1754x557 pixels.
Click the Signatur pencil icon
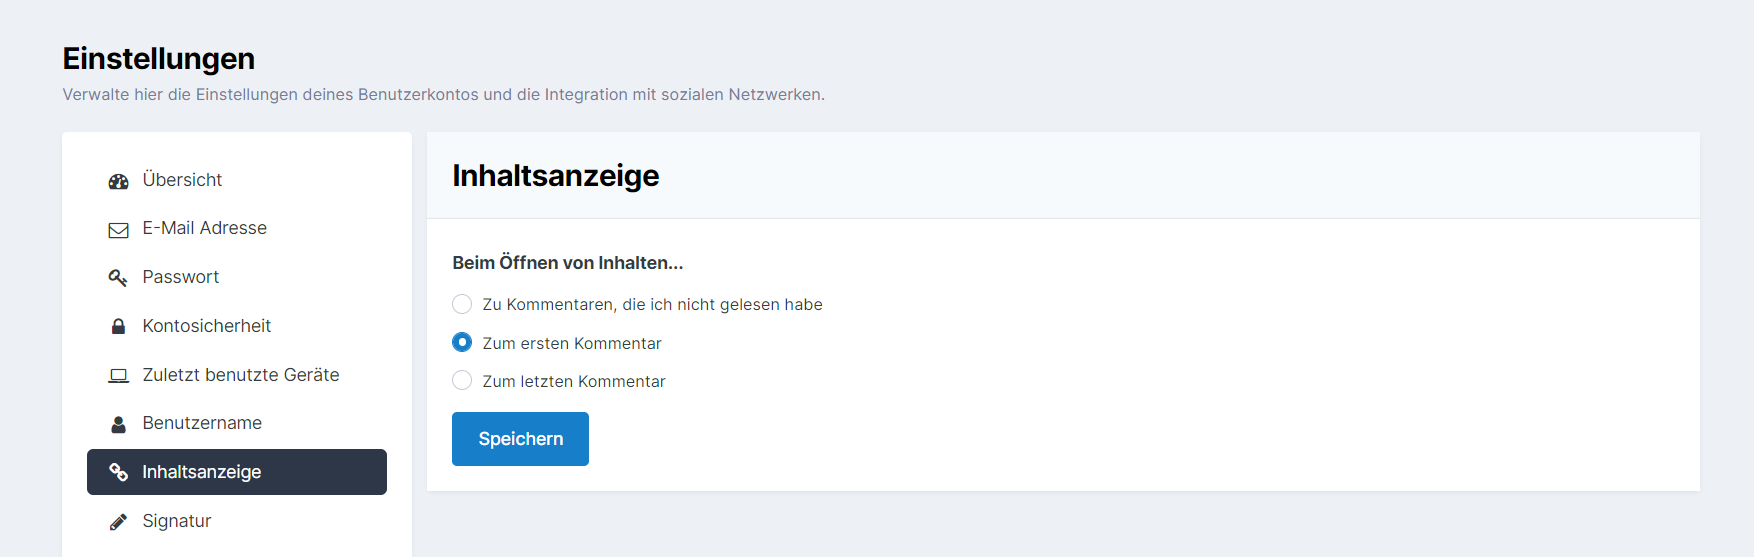coord(118,522)
